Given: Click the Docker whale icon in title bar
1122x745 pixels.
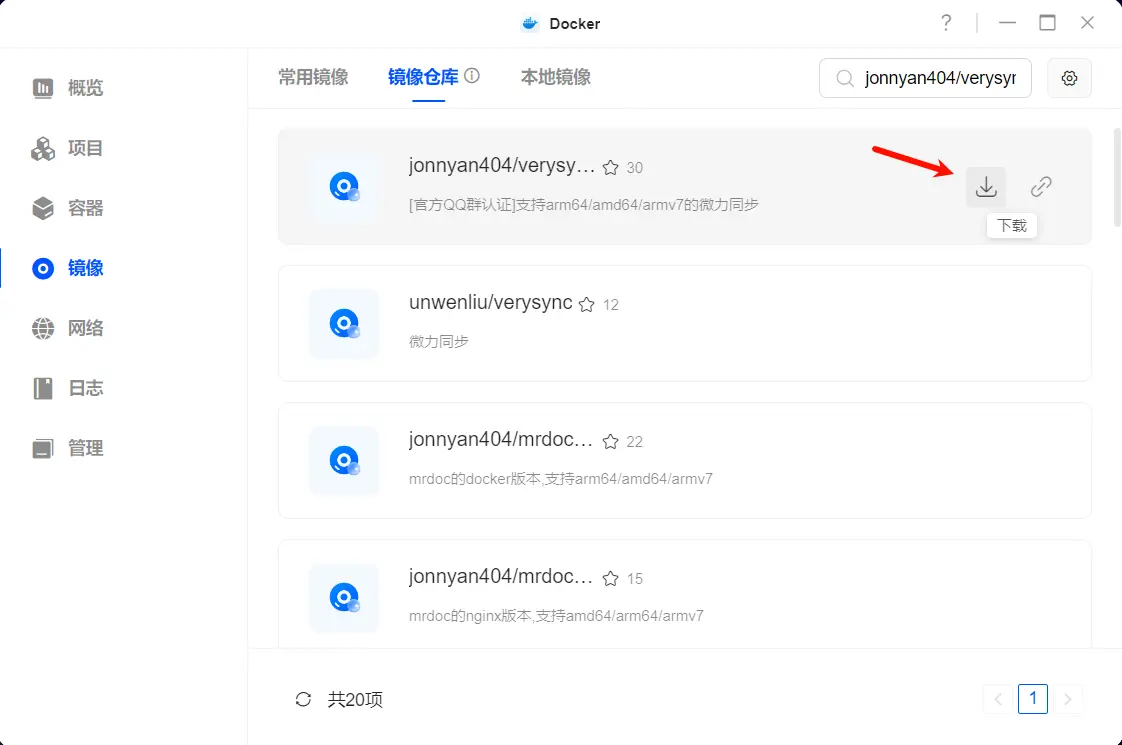Looking at the screenshot, I should (530, 24).
